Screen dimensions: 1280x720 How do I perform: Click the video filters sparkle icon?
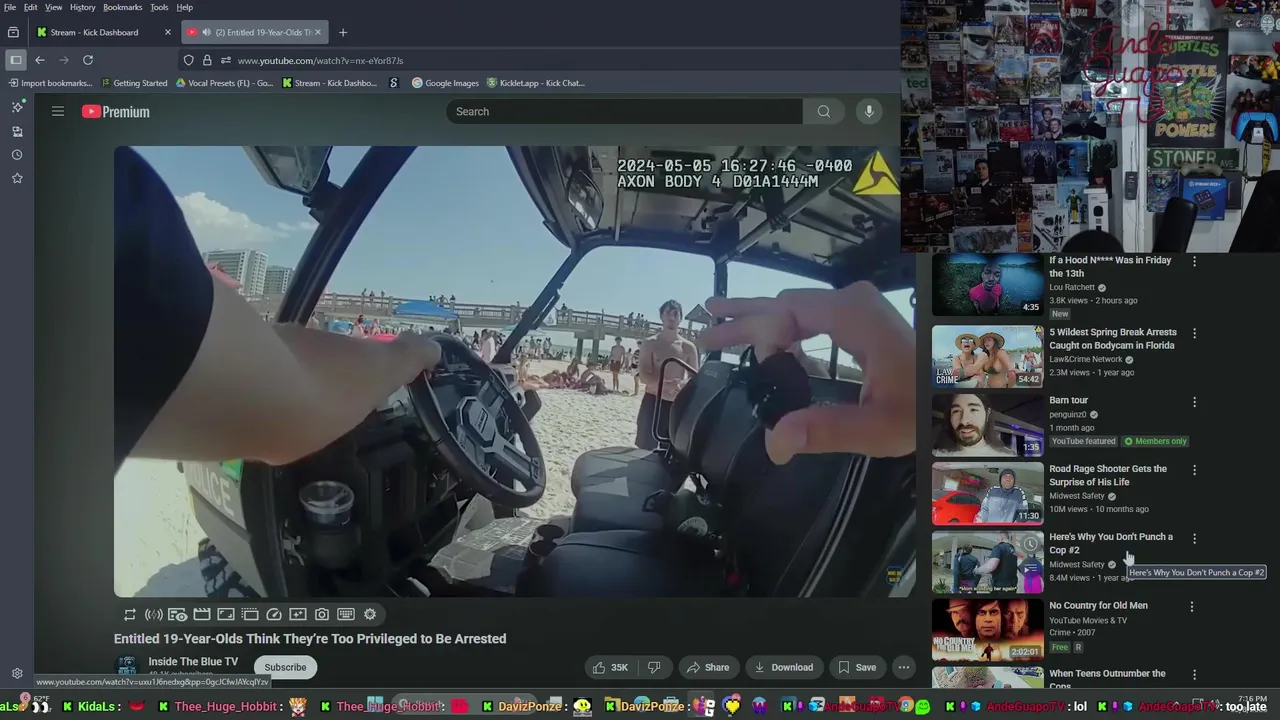[x=298, y=615]
